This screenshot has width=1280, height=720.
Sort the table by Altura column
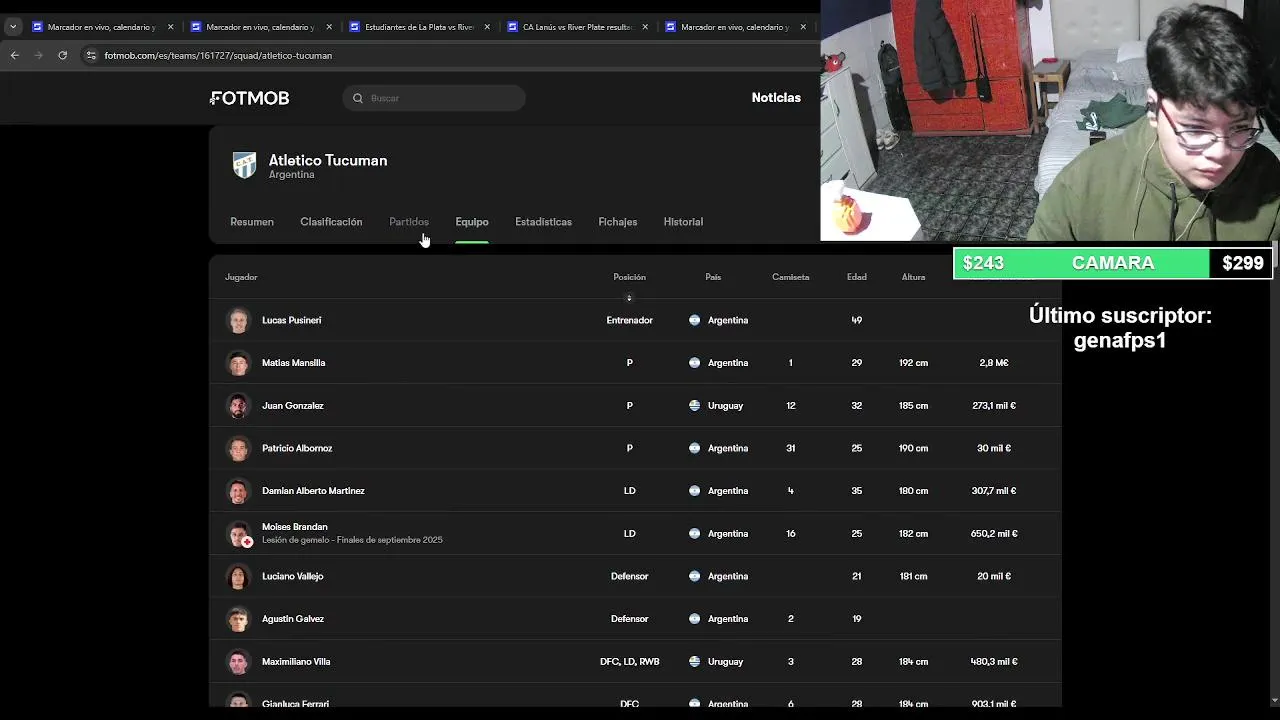pos(913,277)
